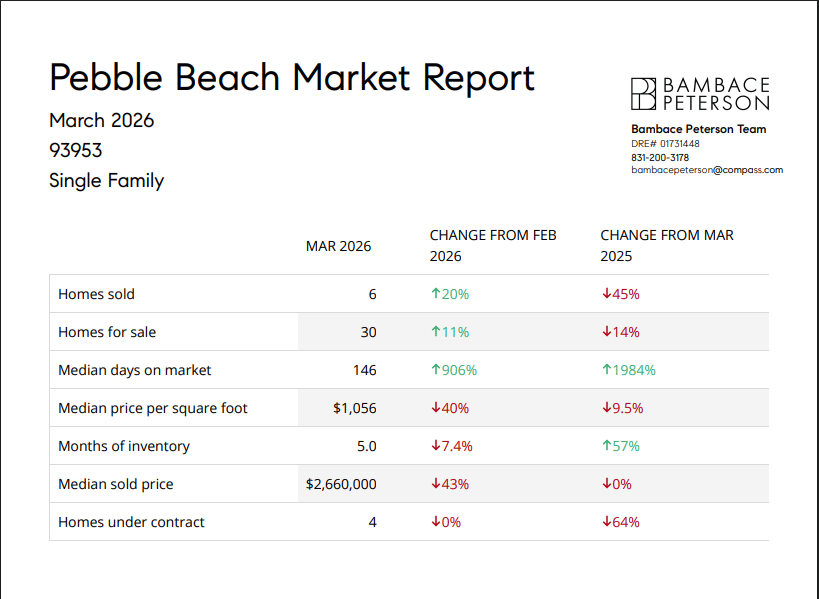This screenshot has width=819, height=599.
Task: Click the Bambace Peterson logo
Action: 700,94
